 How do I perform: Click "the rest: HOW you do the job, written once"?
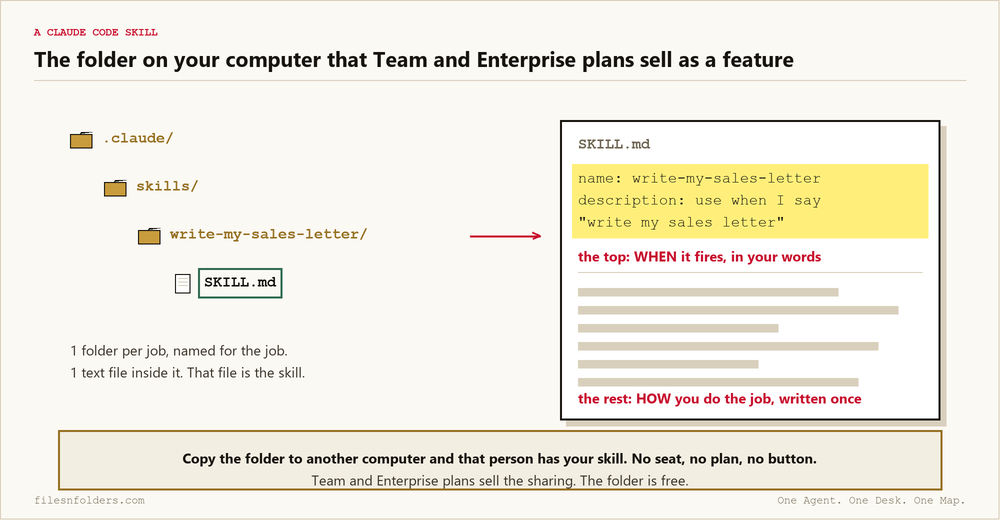click(719, 399)
